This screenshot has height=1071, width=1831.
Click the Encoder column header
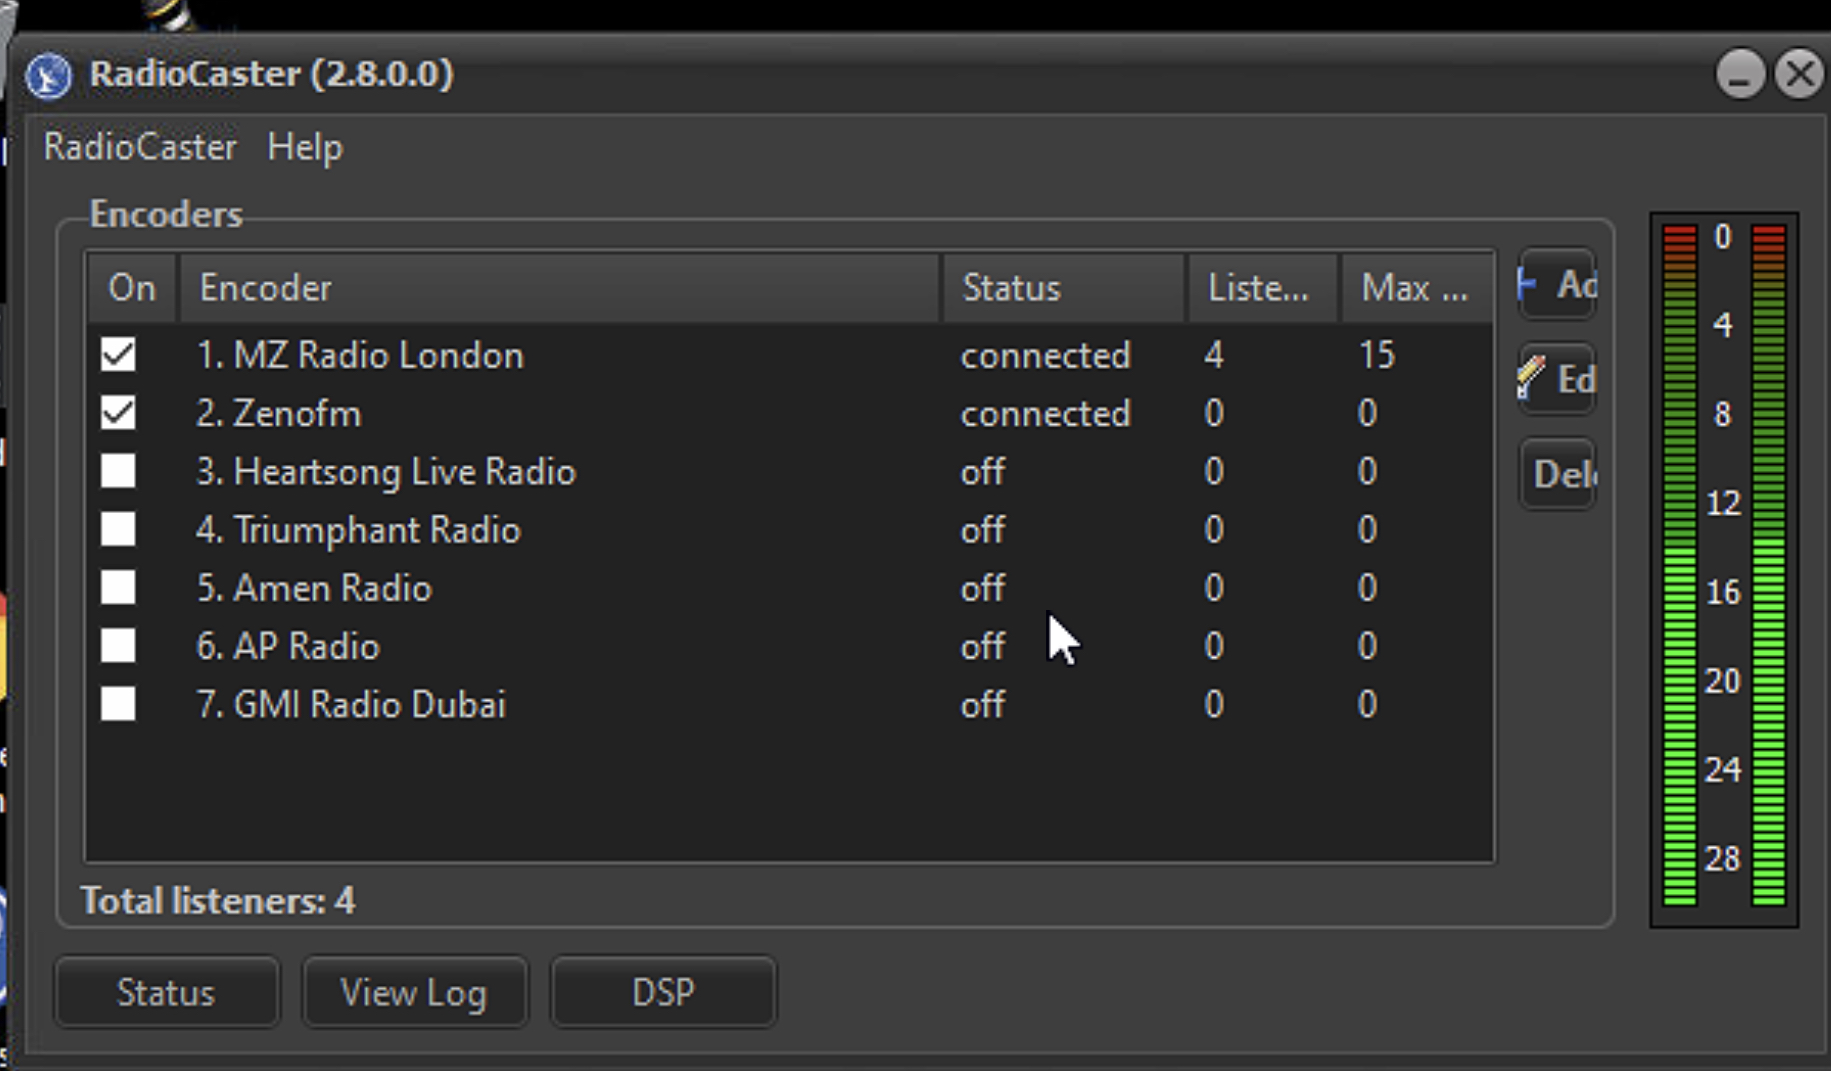tap(560, 288)
